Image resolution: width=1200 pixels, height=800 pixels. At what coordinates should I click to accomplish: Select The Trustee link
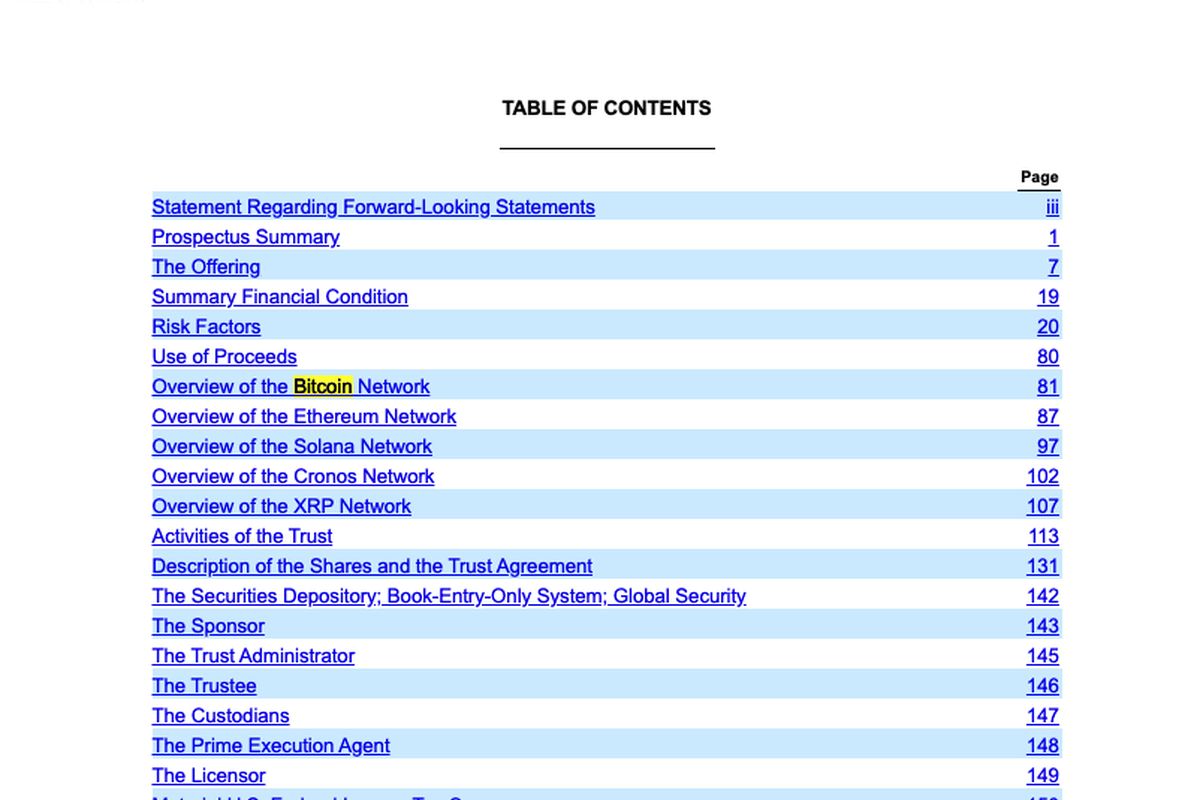click(x=204, y=687)
